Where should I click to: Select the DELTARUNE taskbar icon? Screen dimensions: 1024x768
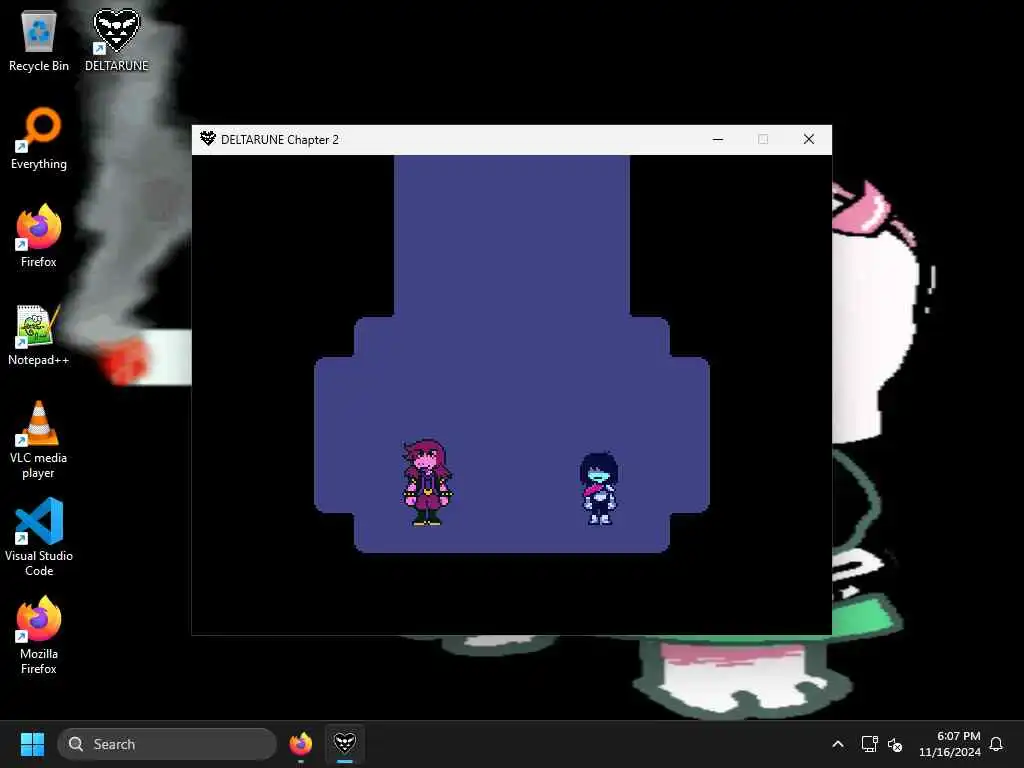[345, 744]
